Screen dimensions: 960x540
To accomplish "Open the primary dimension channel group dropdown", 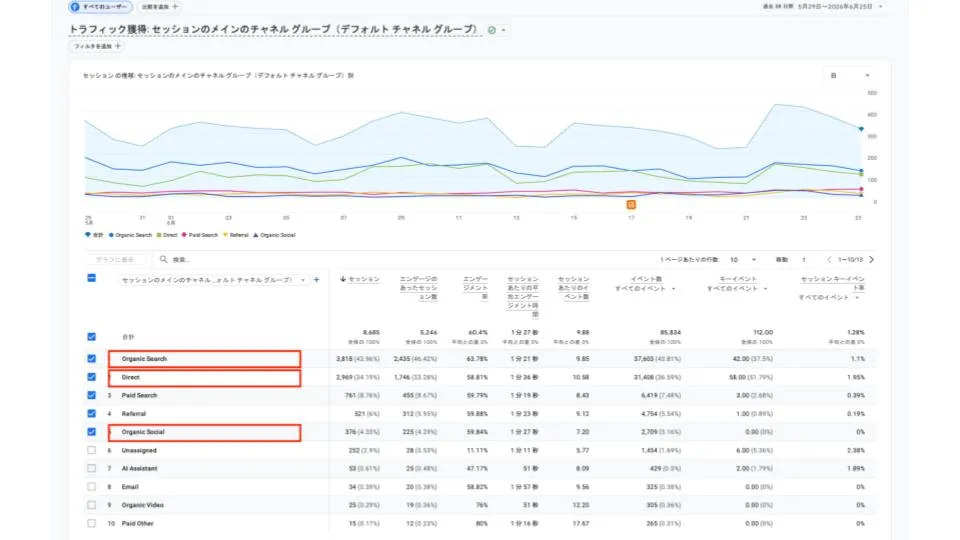I will 213,280.
